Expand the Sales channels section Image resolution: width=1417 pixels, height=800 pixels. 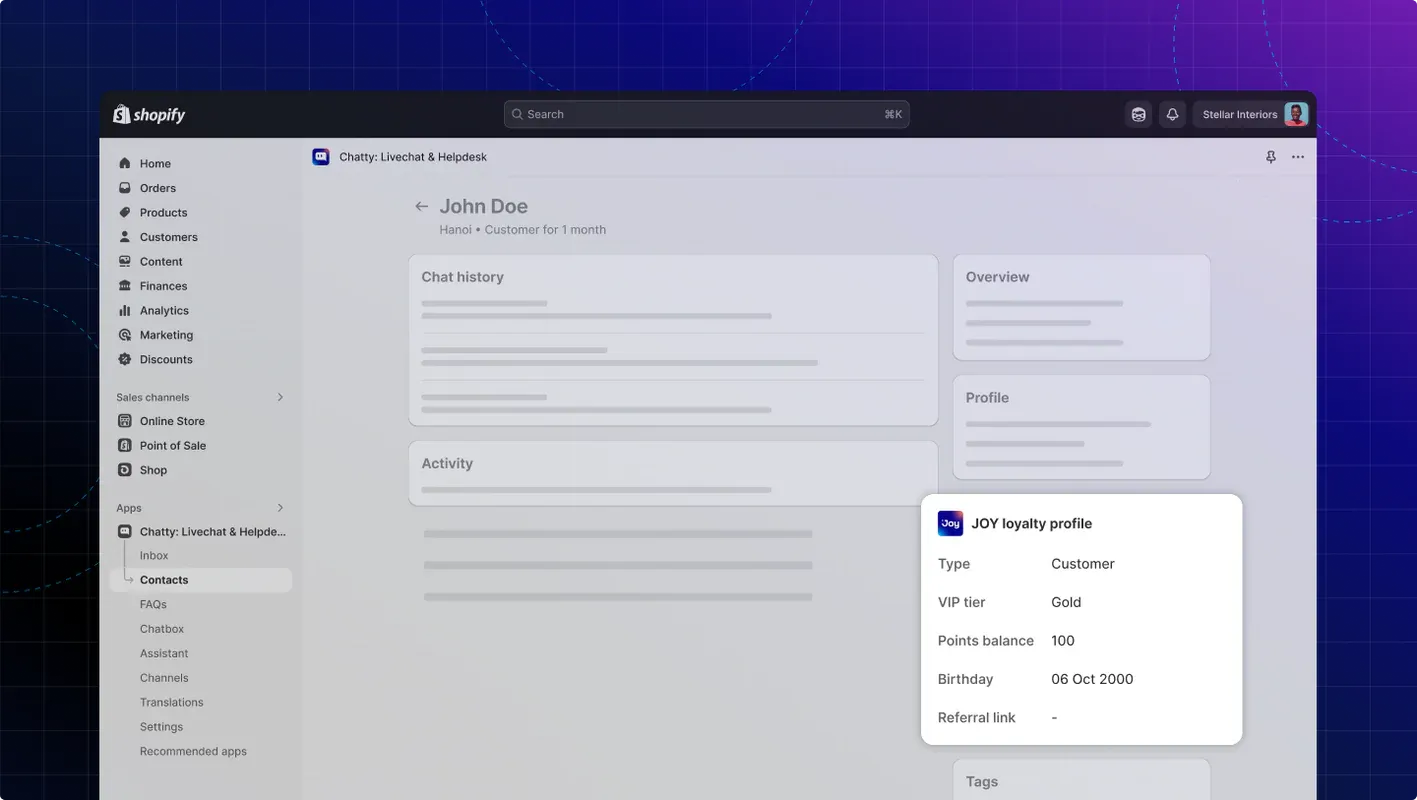click(280, 396)
